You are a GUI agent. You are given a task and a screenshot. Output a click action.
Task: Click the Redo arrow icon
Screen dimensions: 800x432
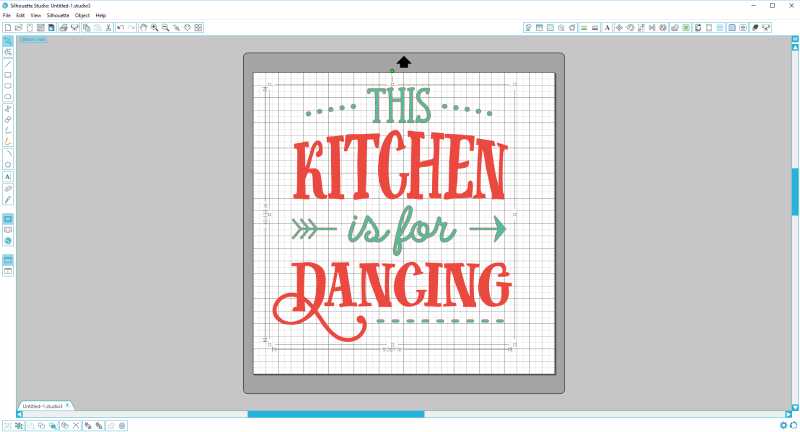131,28
